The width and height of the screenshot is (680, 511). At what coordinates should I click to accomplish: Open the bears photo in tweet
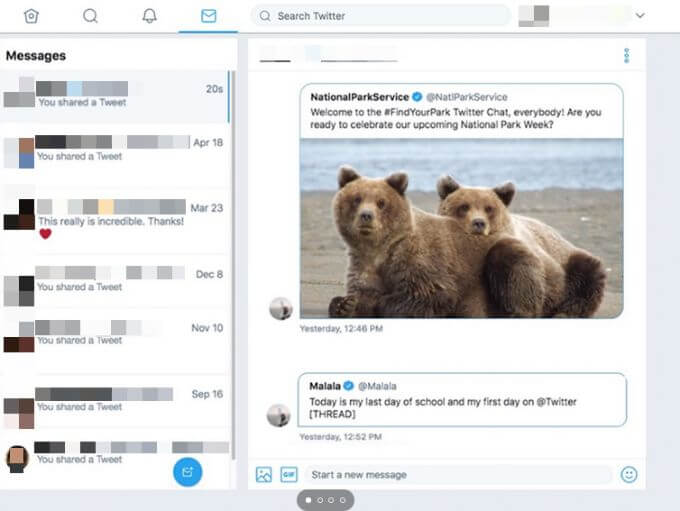point(461,228)
